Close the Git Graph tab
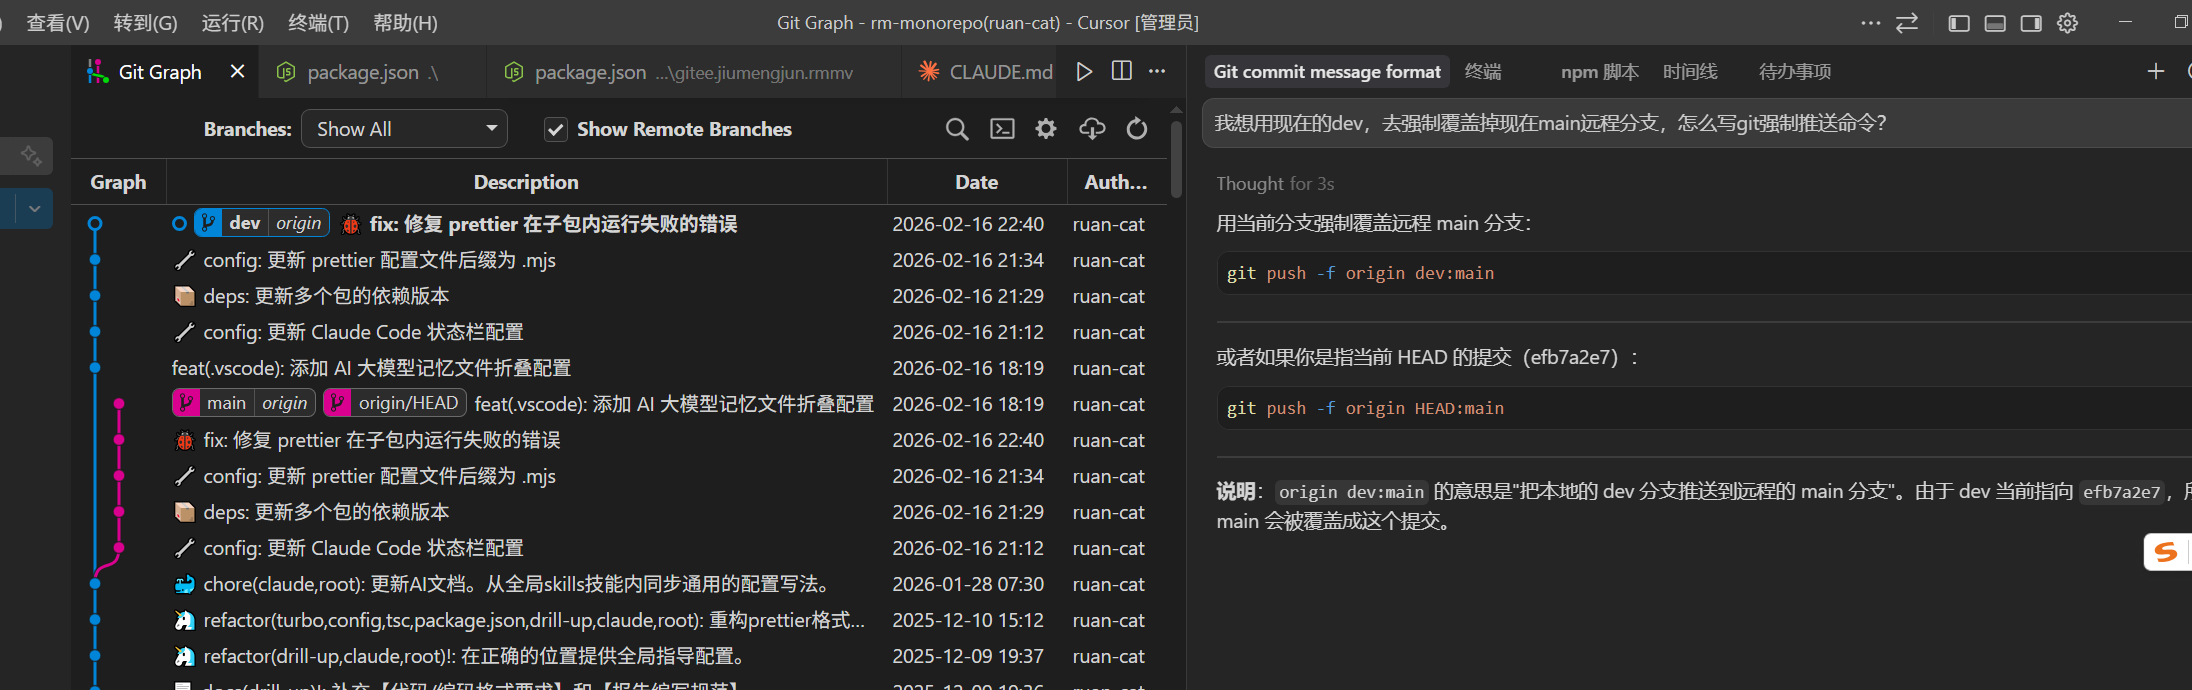Screen dimensions: 2192x690 (x=237, y=72)
